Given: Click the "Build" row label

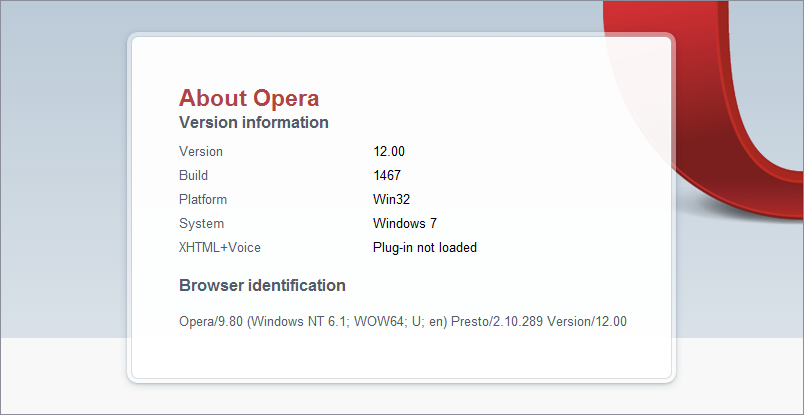Looking at the screenshot, I should 193,175.
